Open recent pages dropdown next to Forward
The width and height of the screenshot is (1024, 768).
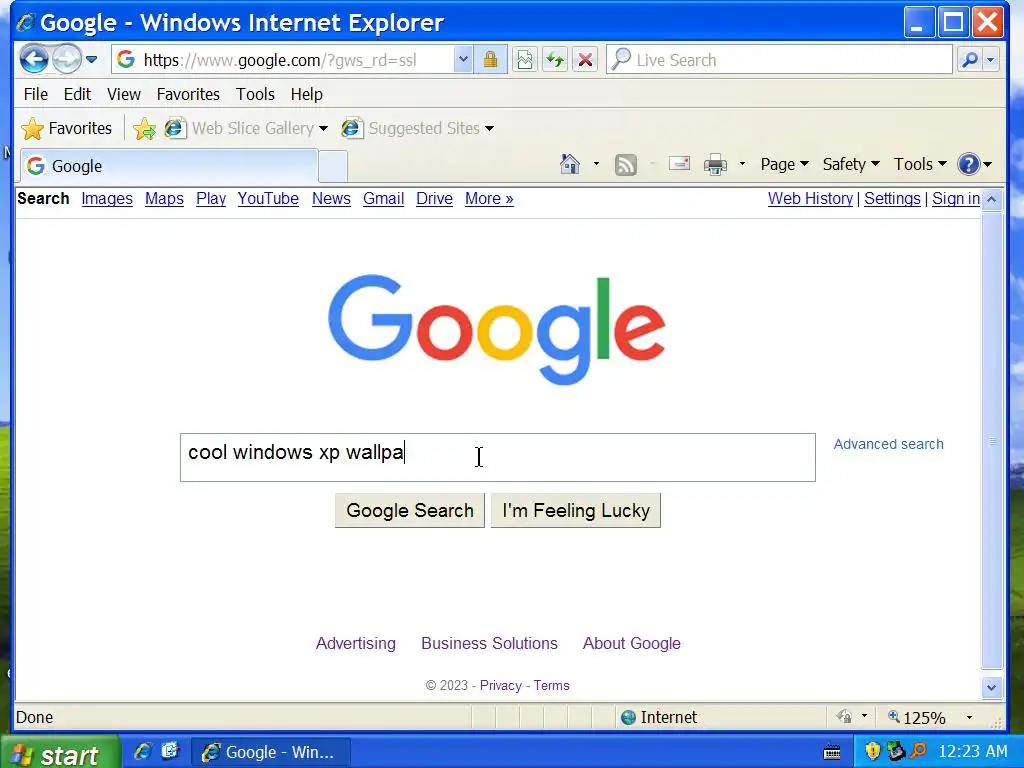coord(91,60)
